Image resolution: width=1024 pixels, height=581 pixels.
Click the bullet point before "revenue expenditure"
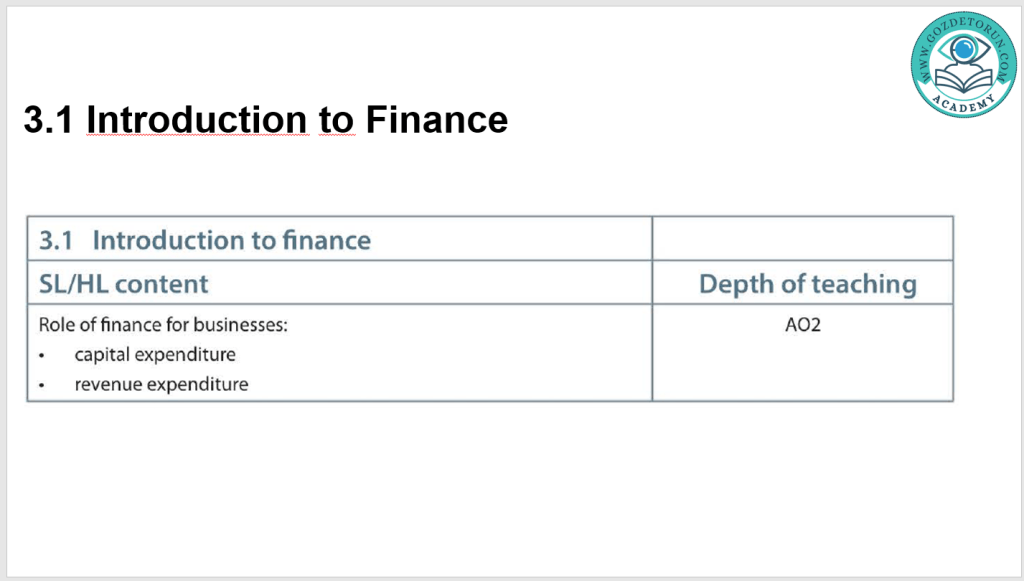(x=42, y=385)
